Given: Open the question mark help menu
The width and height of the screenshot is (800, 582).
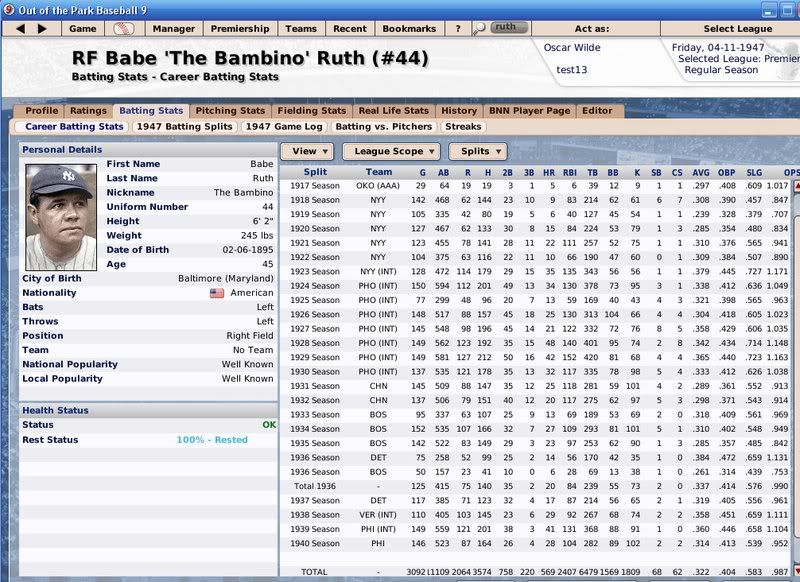Looking at the screenshot, I should (457, 28).
